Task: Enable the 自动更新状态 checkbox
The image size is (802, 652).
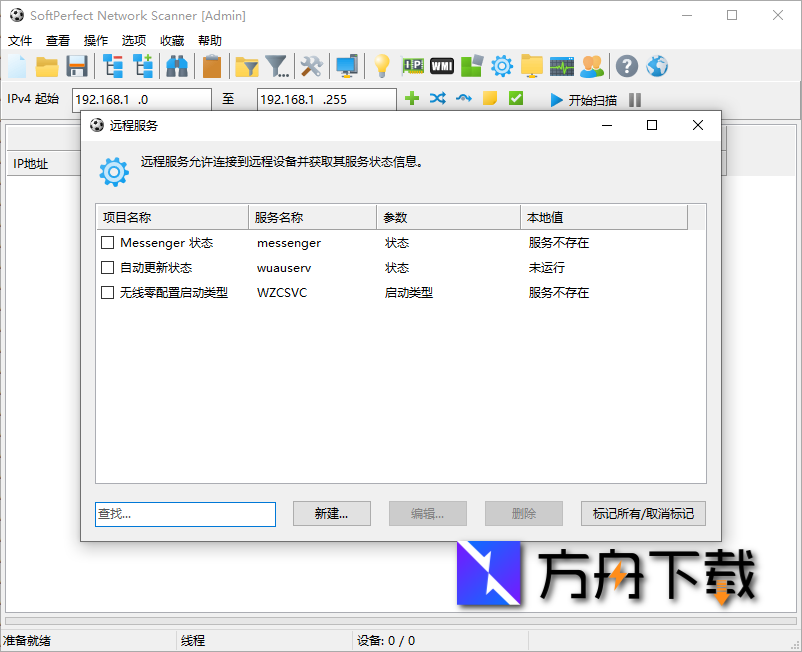Action: click(106, 267)
